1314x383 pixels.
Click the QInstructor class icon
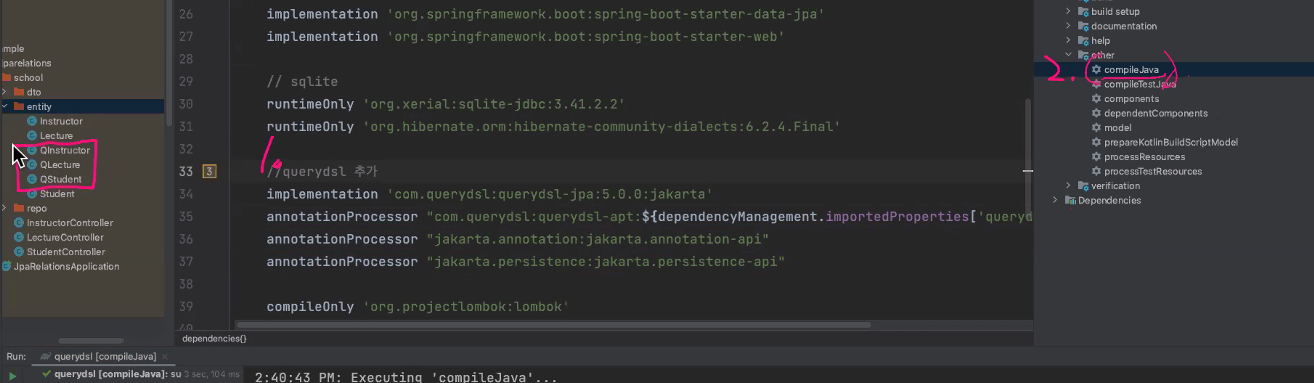(x=32, y=150)
